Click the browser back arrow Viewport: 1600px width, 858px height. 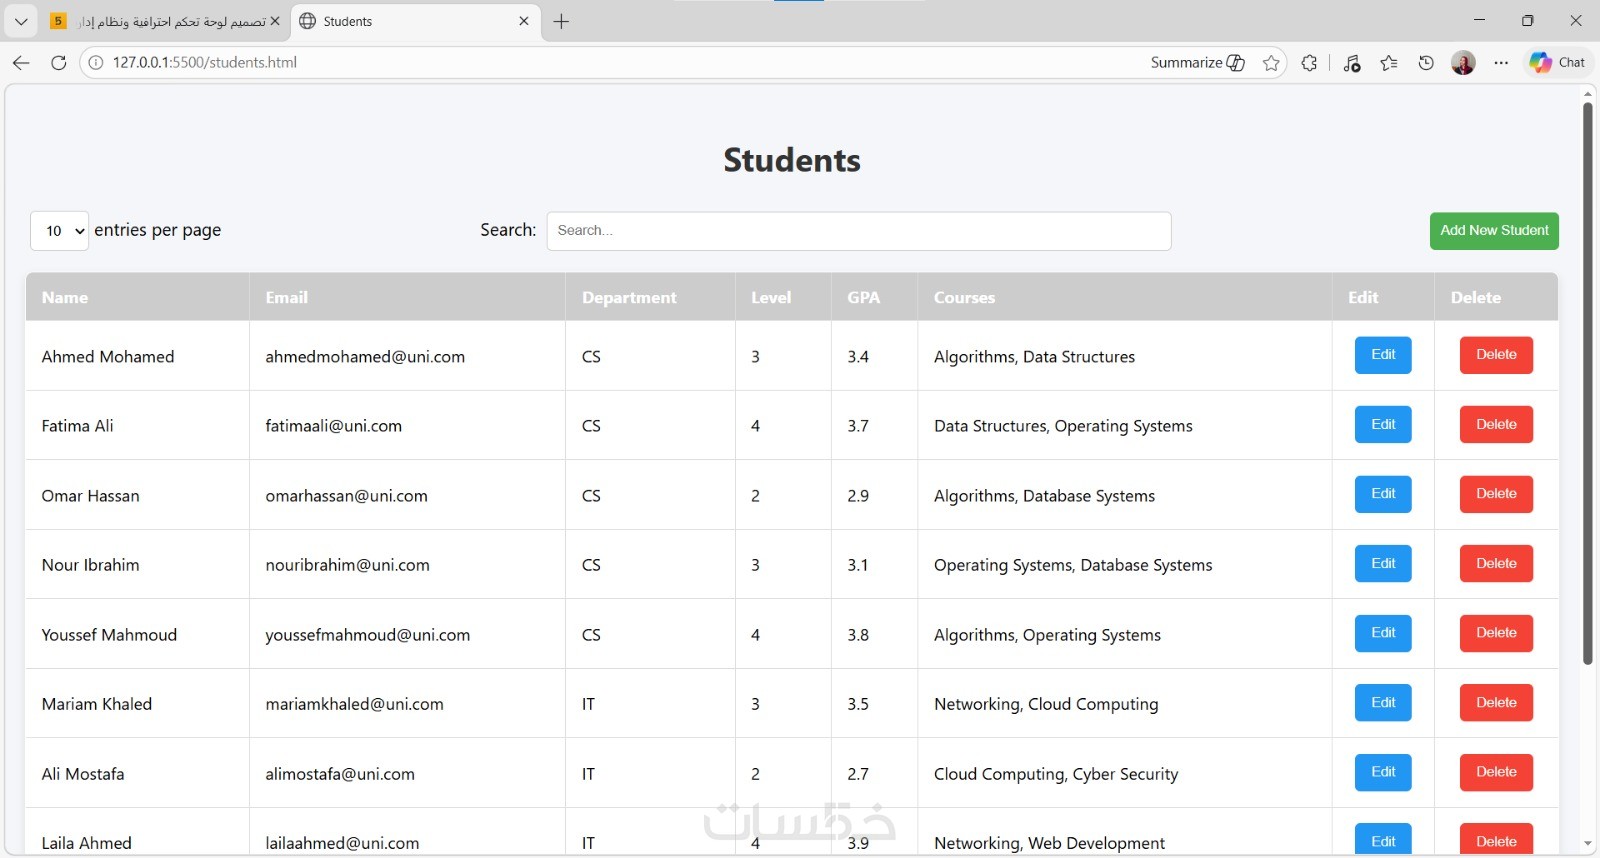coord(21,63)
